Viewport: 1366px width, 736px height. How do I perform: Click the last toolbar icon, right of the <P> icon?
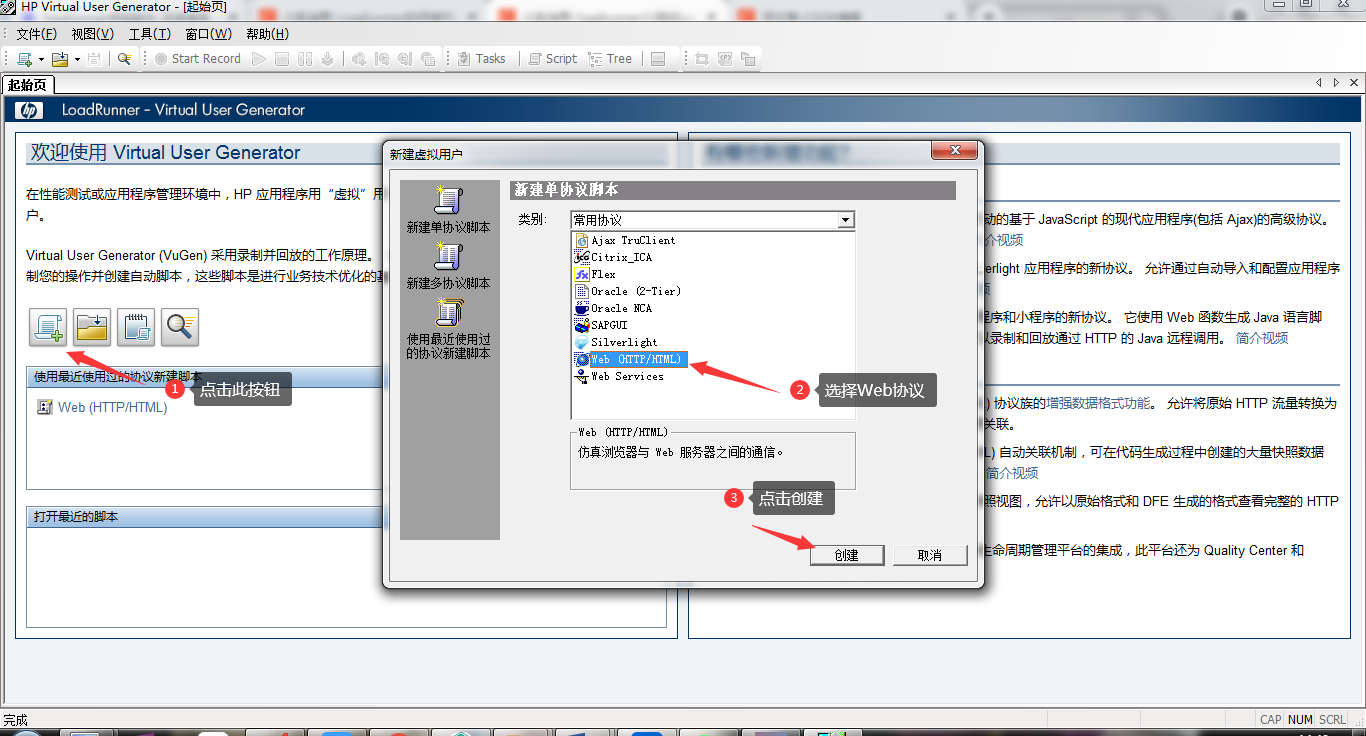point(747,59)
